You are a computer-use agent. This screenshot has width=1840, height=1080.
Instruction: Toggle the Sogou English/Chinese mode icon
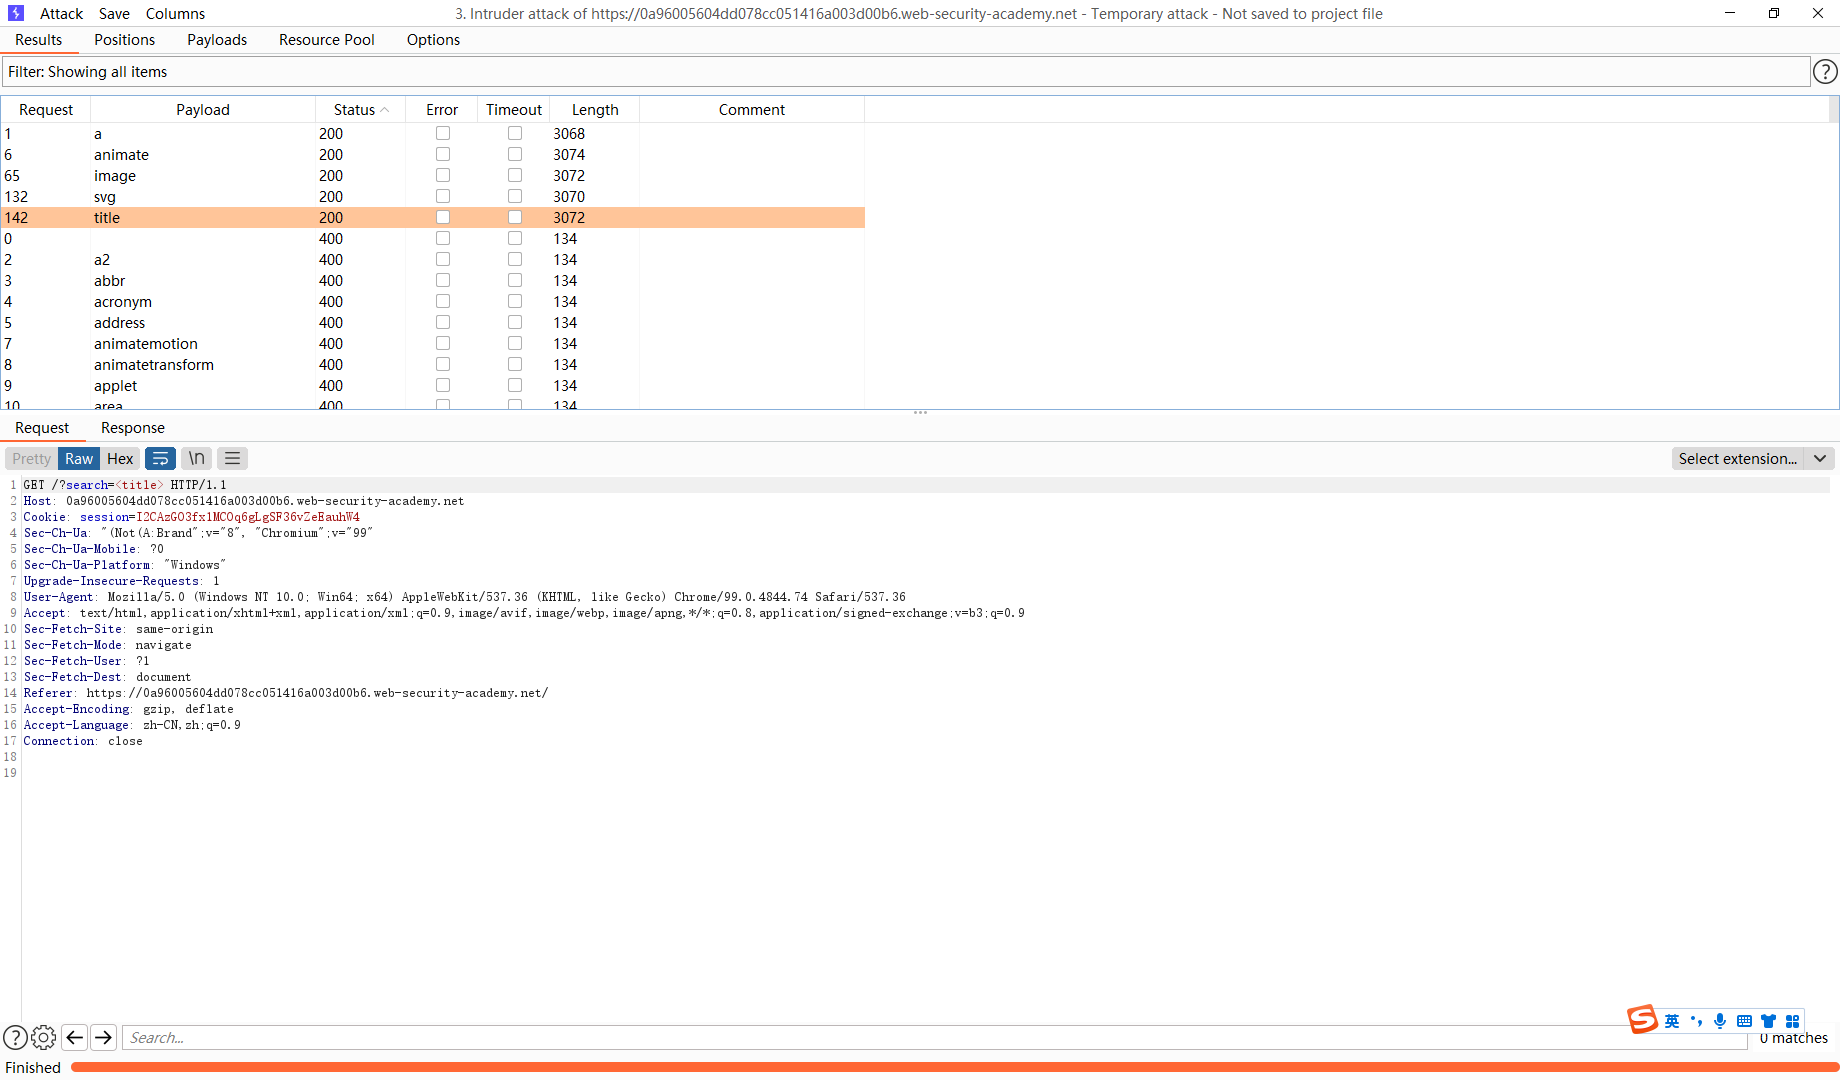(1672, 1021)
